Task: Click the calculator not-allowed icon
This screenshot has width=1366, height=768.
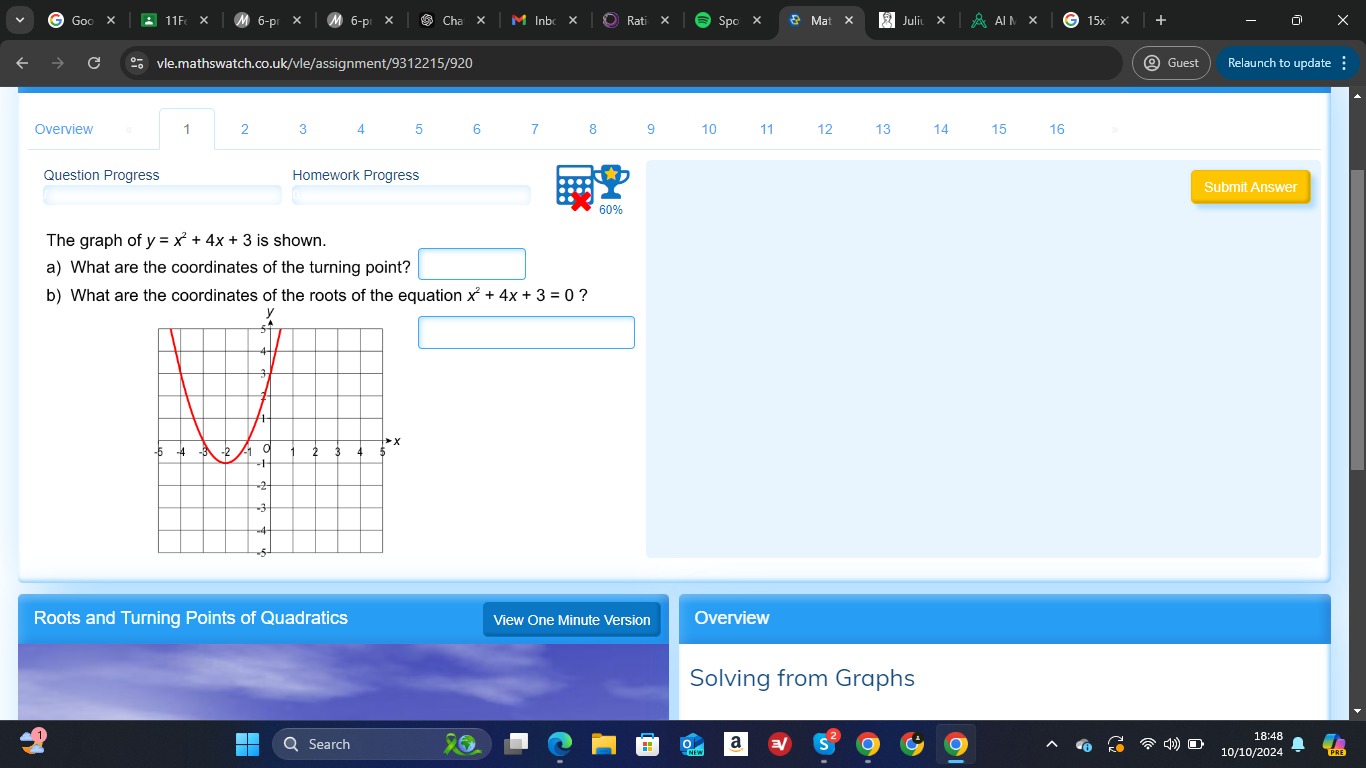Action: coord(573,187)
